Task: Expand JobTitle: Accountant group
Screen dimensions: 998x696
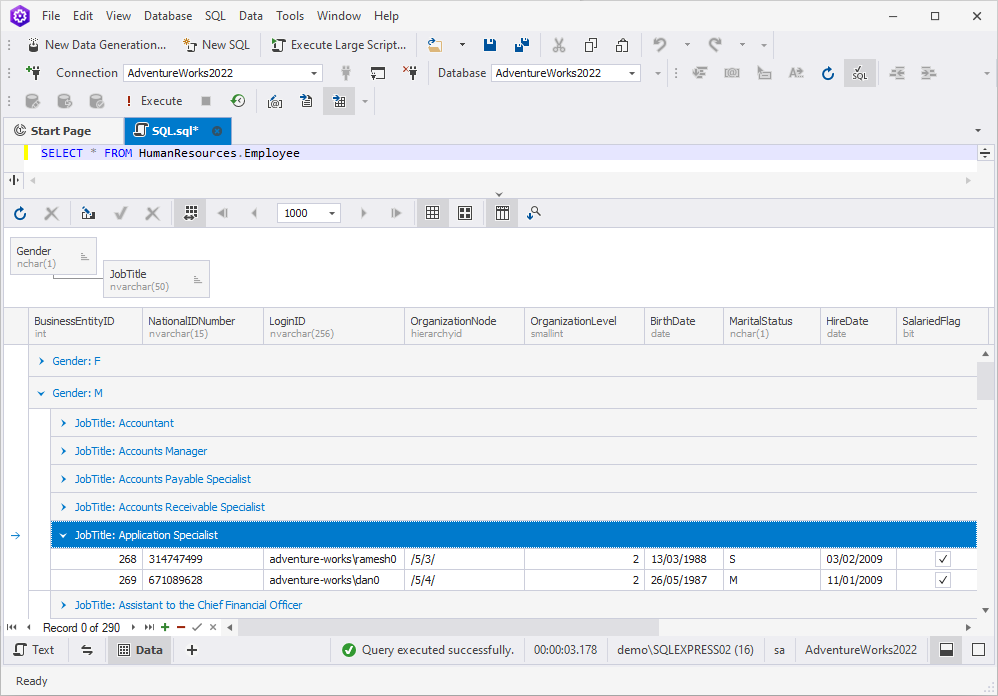Action: 64,423
